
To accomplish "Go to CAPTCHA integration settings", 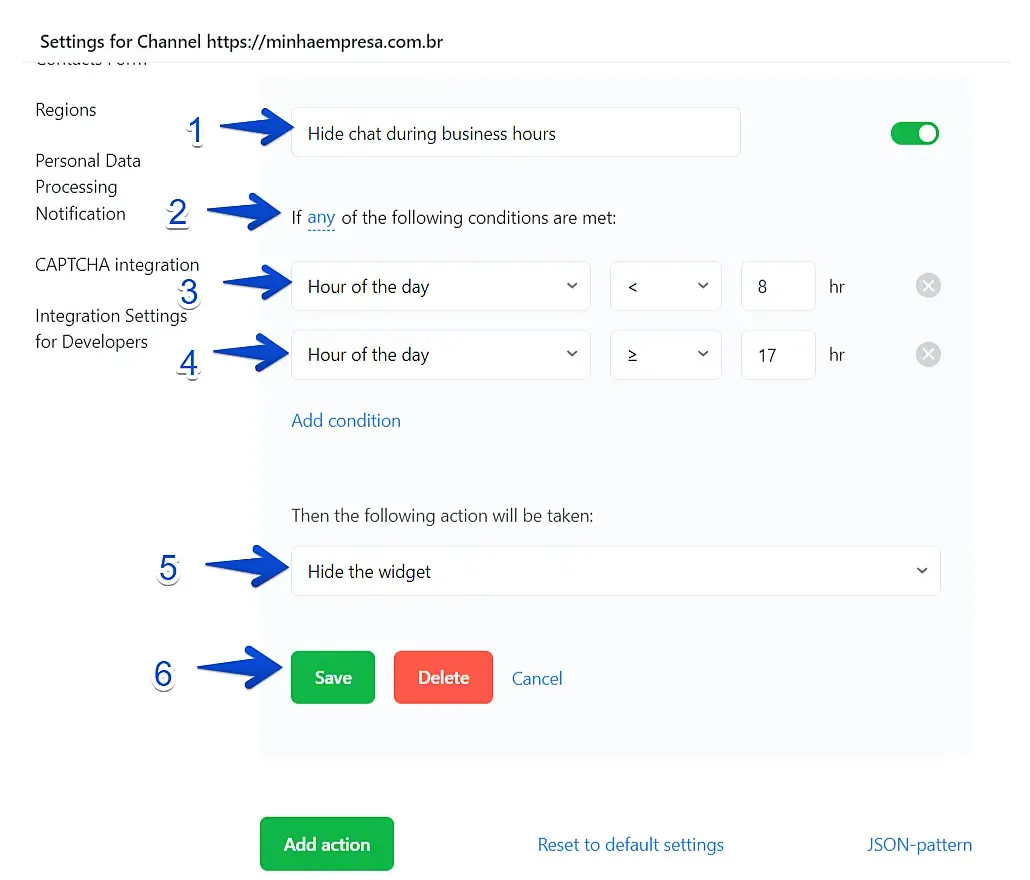I will click(117, 265).
